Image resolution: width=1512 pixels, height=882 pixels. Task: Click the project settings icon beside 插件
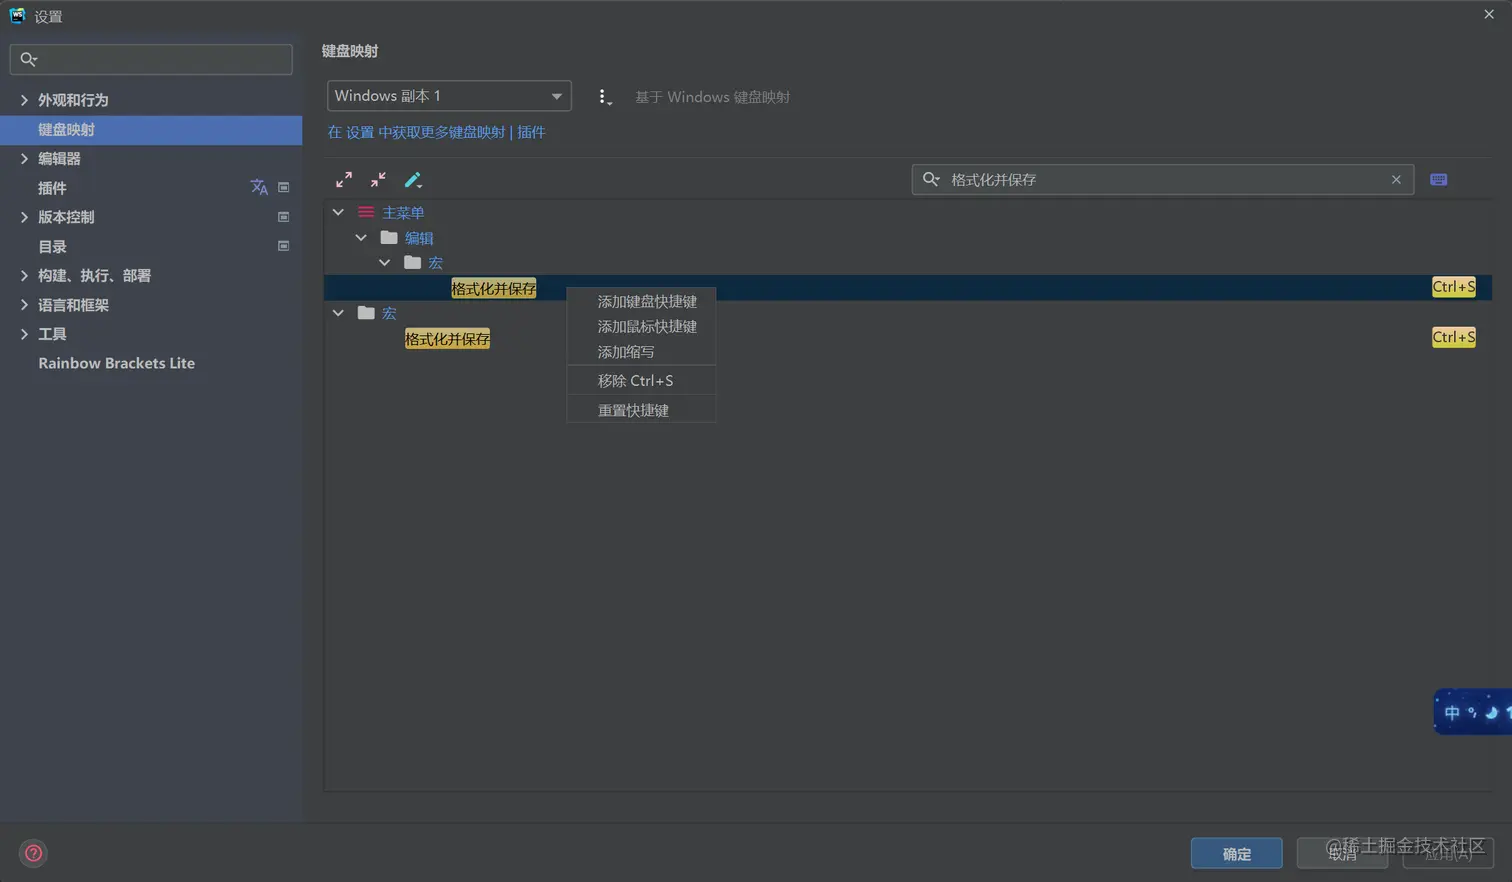point(284,187)
